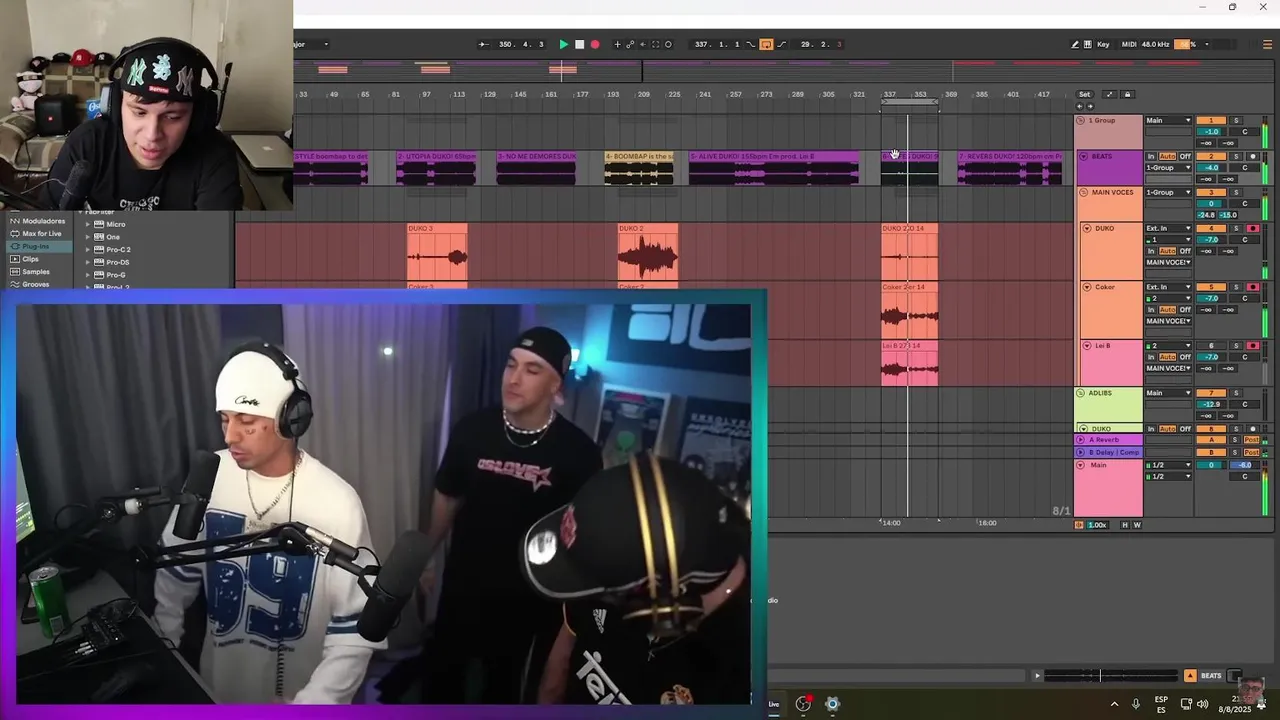Viewport: 1280px width, 720px height.
Task: Click the CPU load meter
Action: pos(1185,44)
